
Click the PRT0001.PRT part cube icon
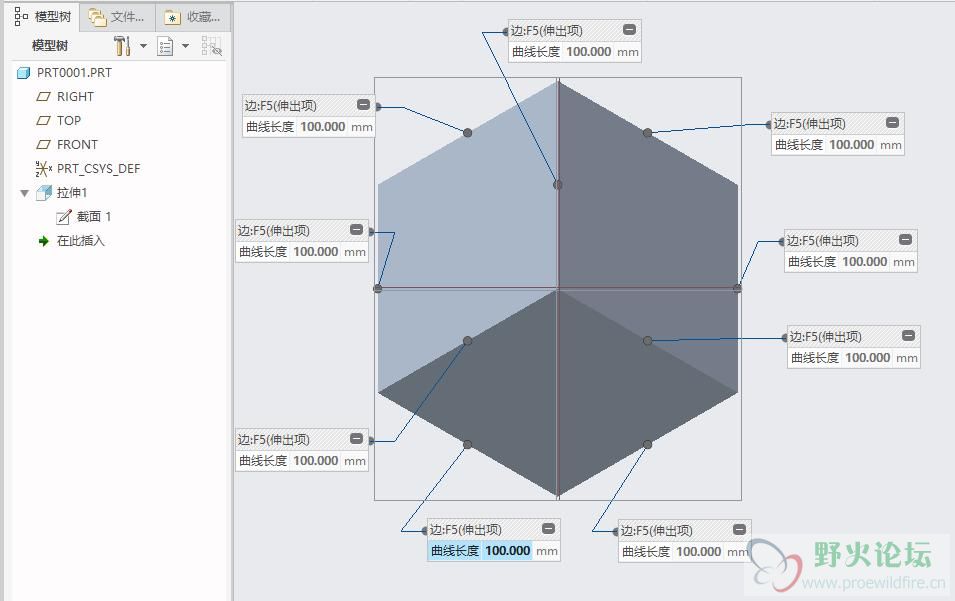[23, 73]
